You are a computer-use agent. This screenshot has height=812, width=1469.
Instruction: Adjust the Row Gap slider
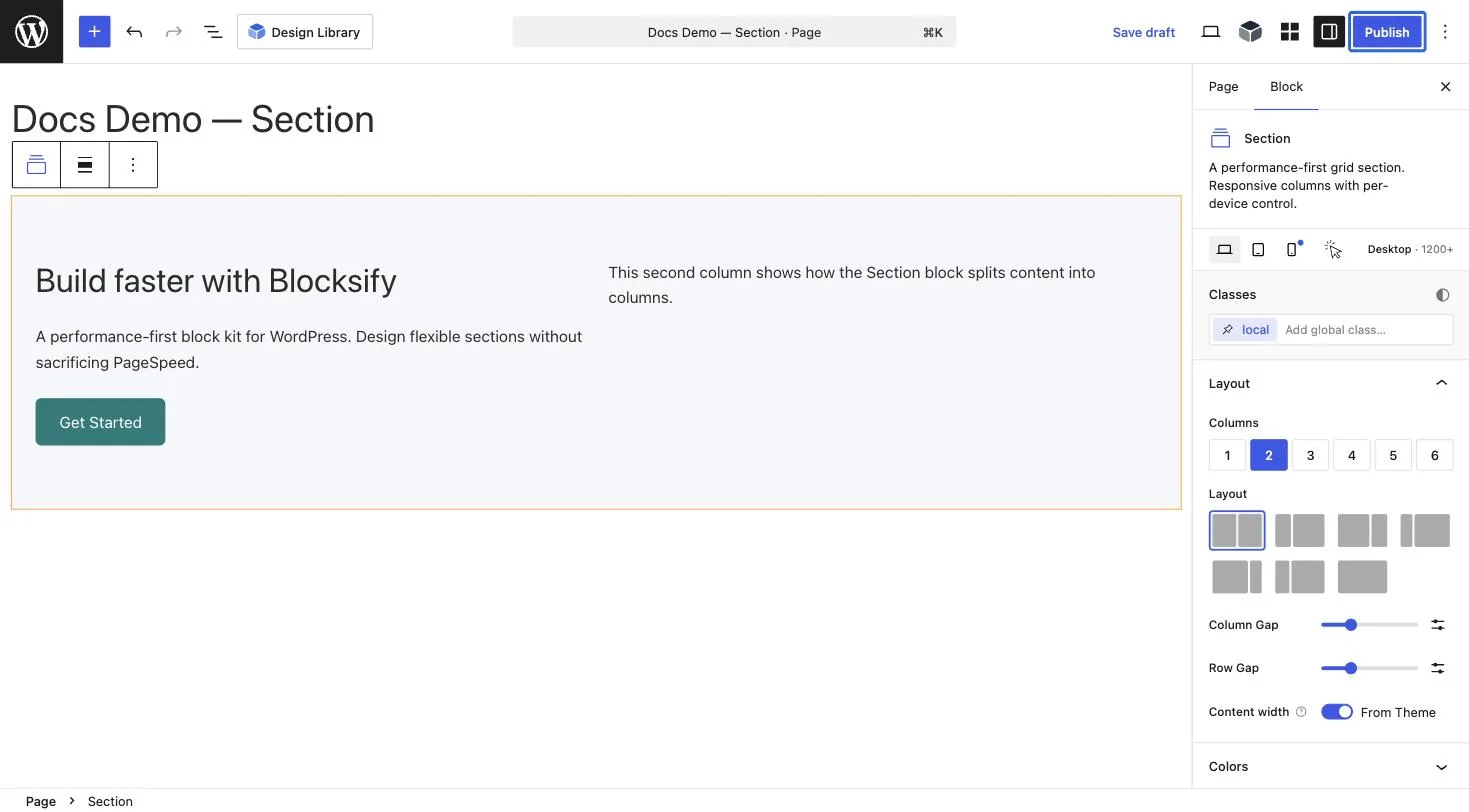[1369, 668]
